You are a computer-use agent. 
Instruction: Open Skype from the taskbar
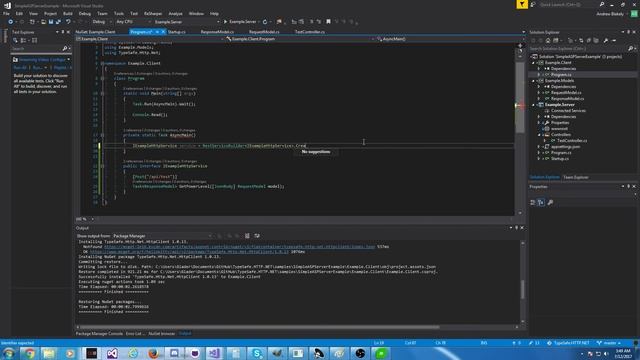point(257,353)
